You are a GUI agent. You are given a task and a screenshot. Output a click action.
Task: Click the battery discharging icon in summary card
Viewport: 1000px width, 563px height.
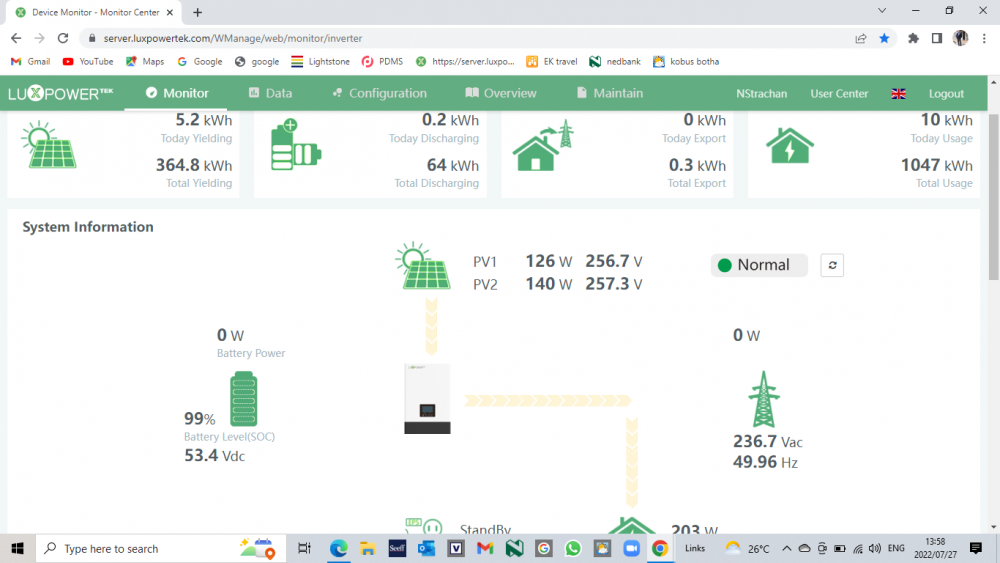(295, 145)
